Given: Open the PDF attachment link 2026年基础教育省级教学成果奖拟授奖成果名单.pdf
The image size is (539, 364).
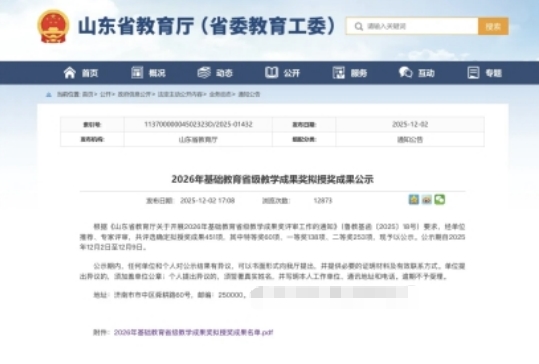Looking at the screenshot, I should pyautogui.click(x=194, y=332).
